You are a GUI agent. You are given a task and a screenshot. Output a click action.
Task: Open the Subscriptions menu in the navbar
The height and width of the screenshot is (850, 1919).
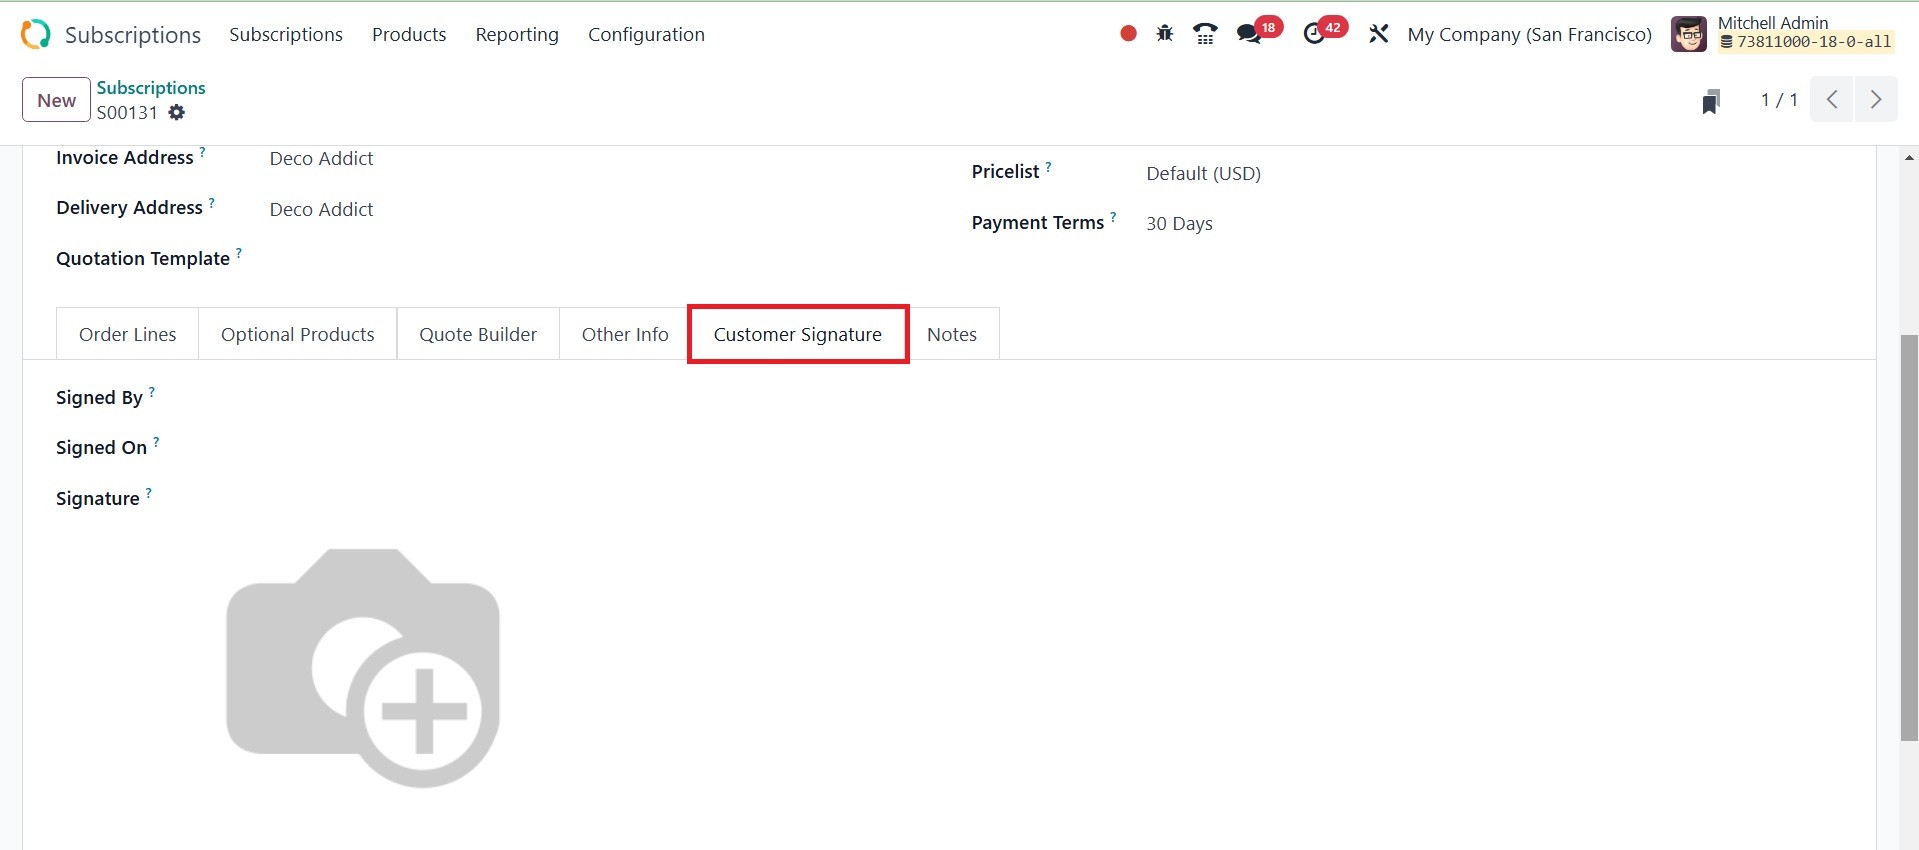[286, 34]
